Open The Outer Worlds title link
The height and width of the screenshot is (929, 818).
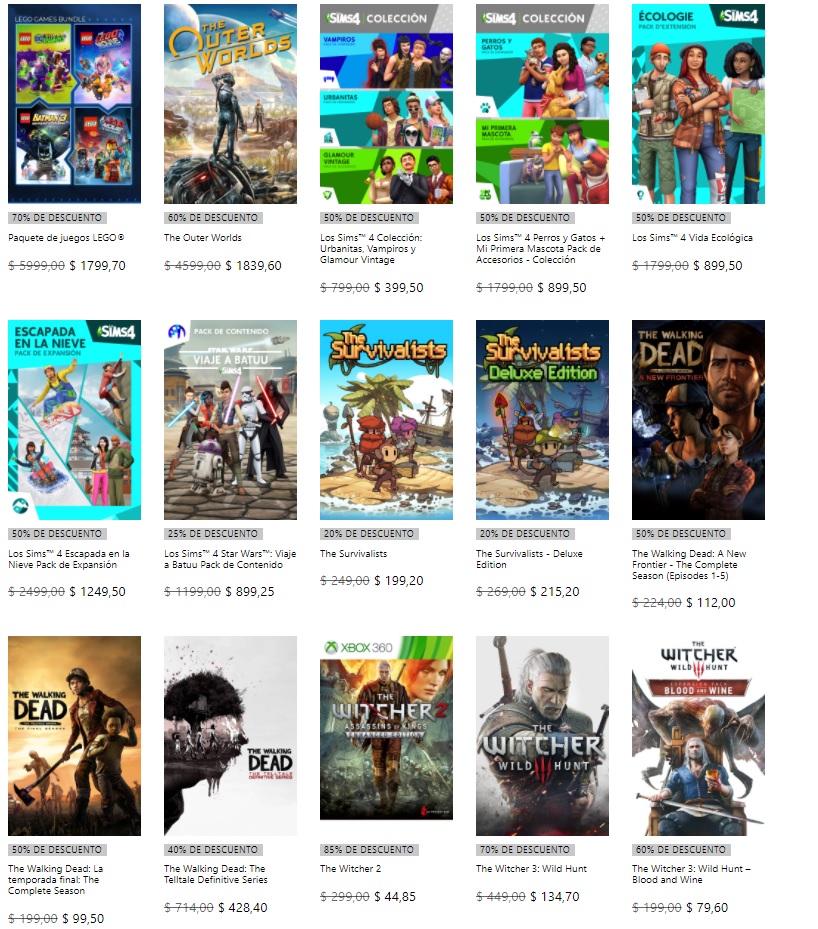[x=203, y=238]
